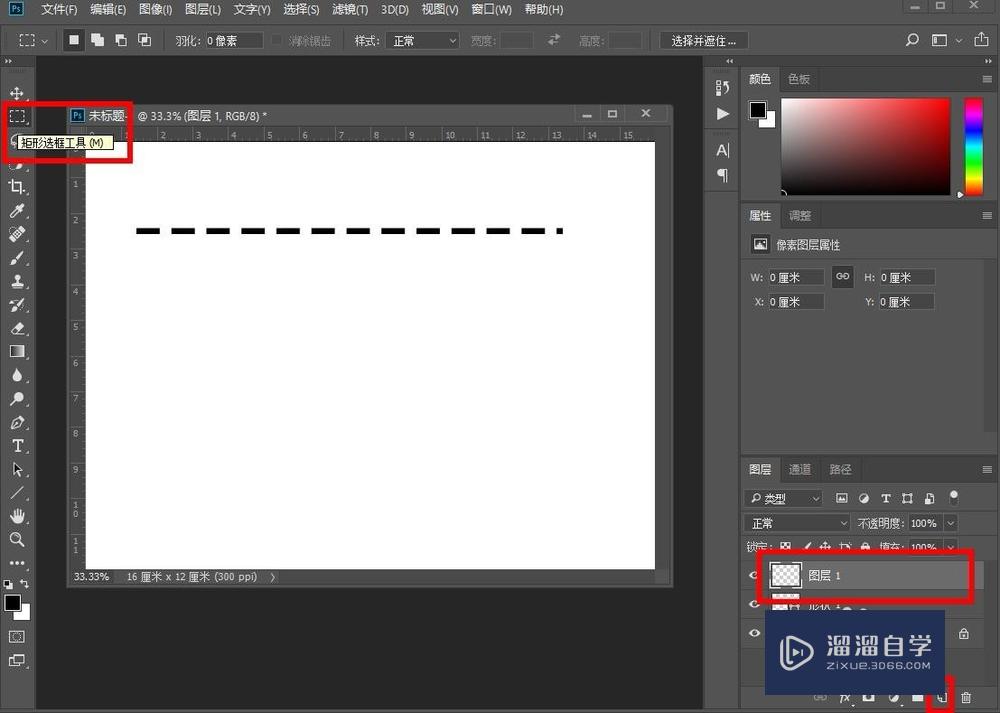The height and width of the screenshot is (713, 1000).
Task: Change screen mode in toolbox
Action: 17,660
